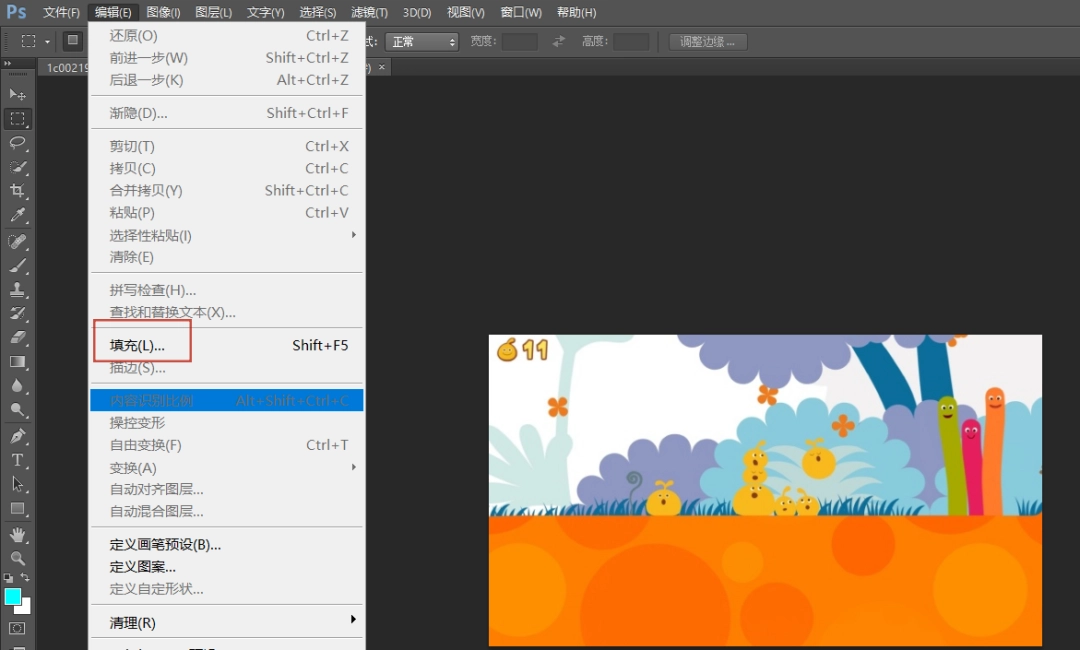Select the Lasso tool

[17, 143]
